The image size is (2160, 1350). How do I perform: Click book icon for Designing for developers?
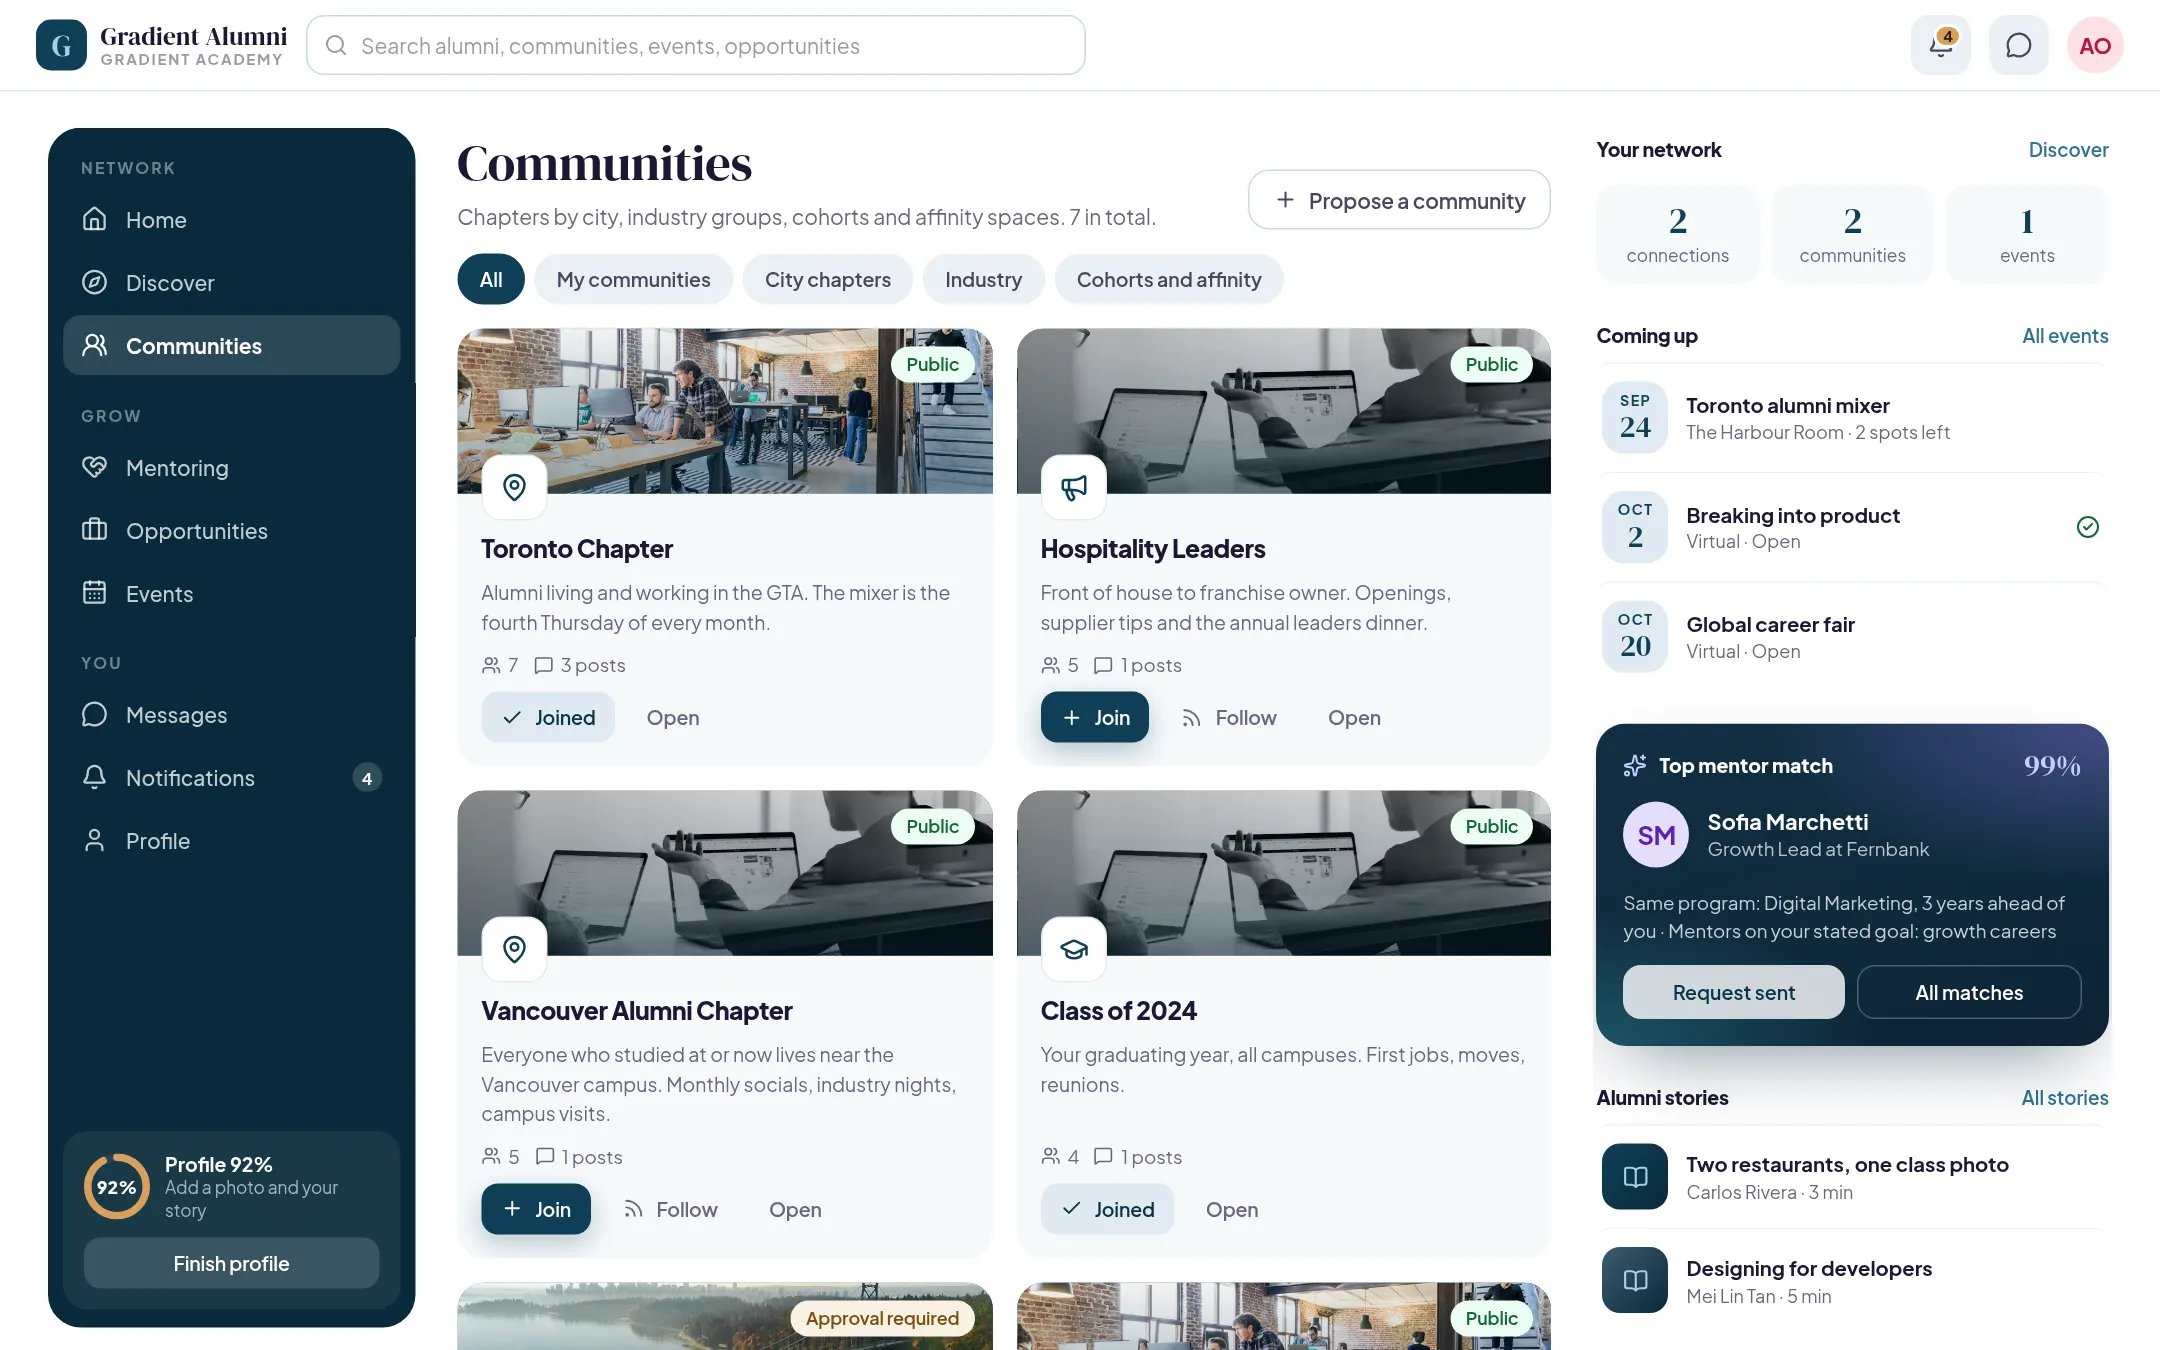tap(1635, 1280)
